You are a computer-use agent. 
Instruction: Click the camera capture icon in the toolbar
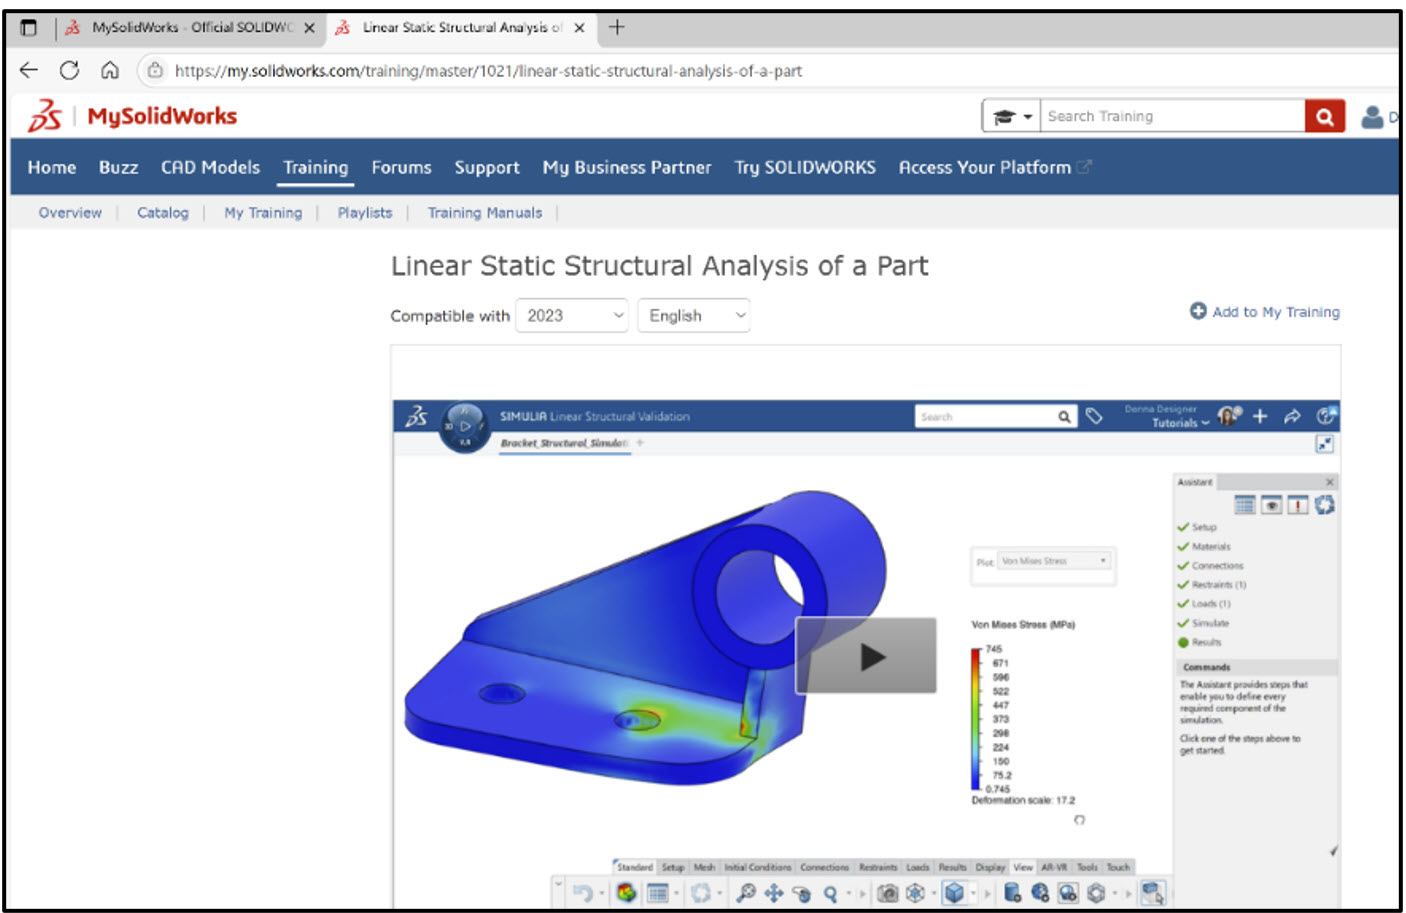[888, 892]
